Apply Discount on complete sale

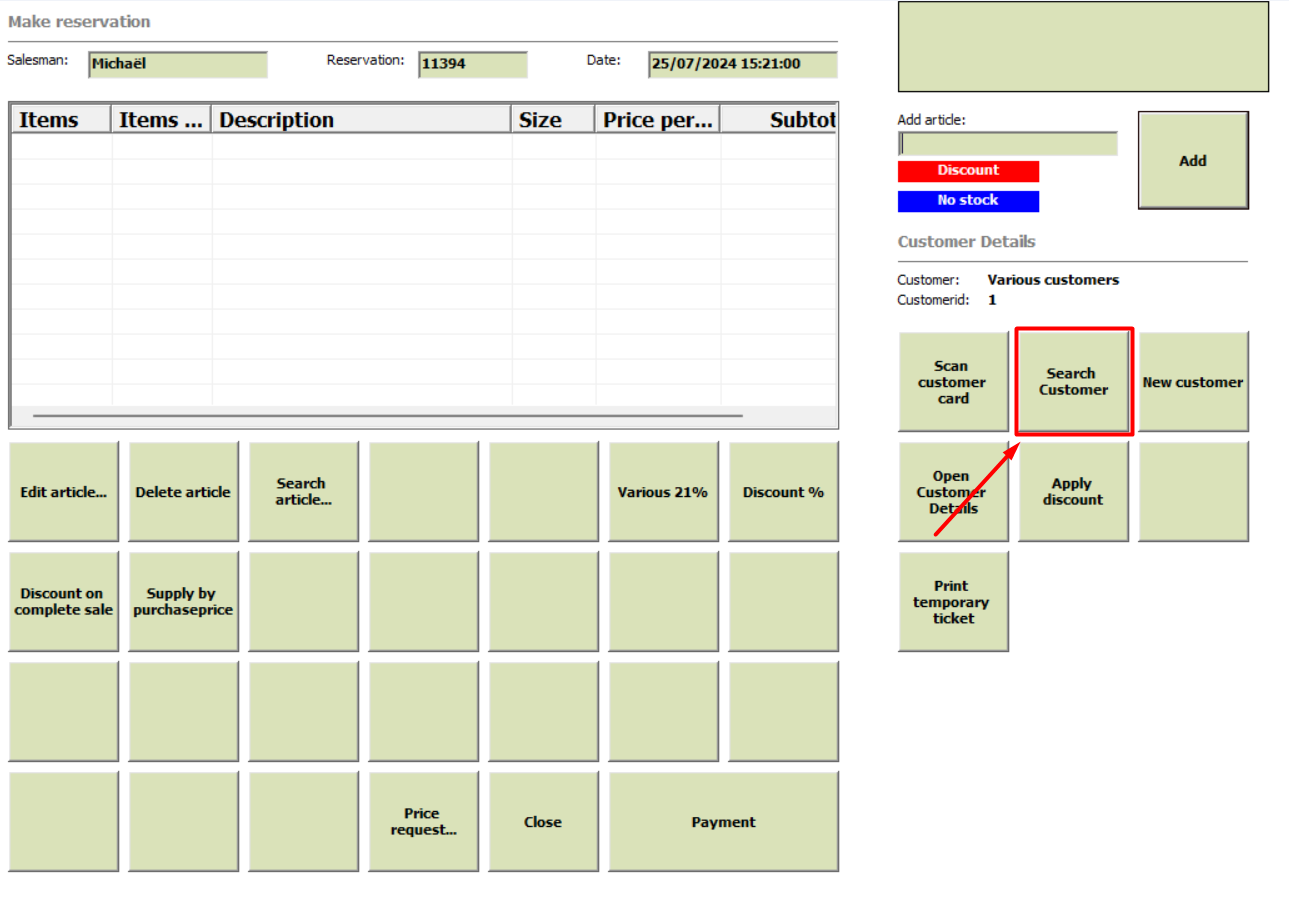coord(64,602)
